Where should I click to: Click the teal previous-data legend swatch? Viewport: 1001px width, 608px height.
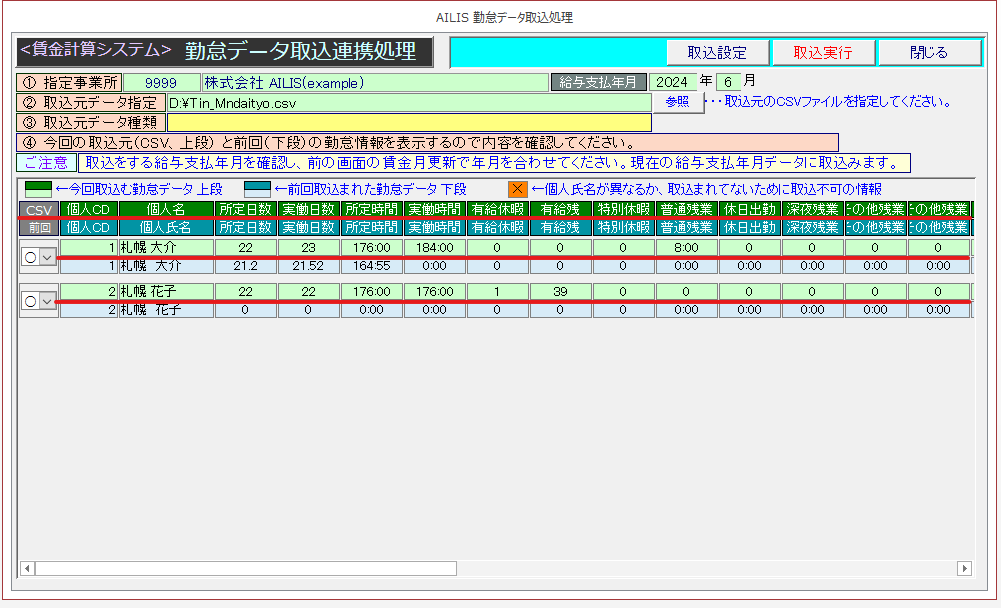click(257, 189)
